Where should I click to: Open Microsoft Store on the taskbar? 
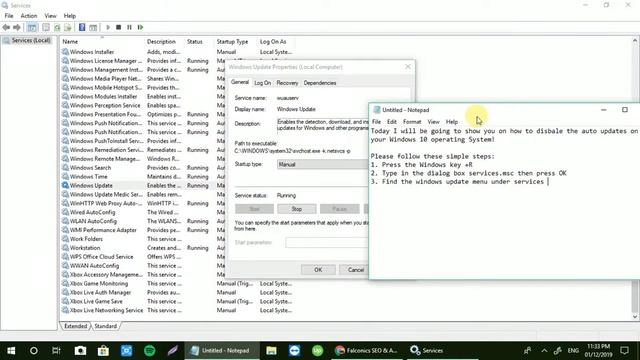tap(103, 351)
